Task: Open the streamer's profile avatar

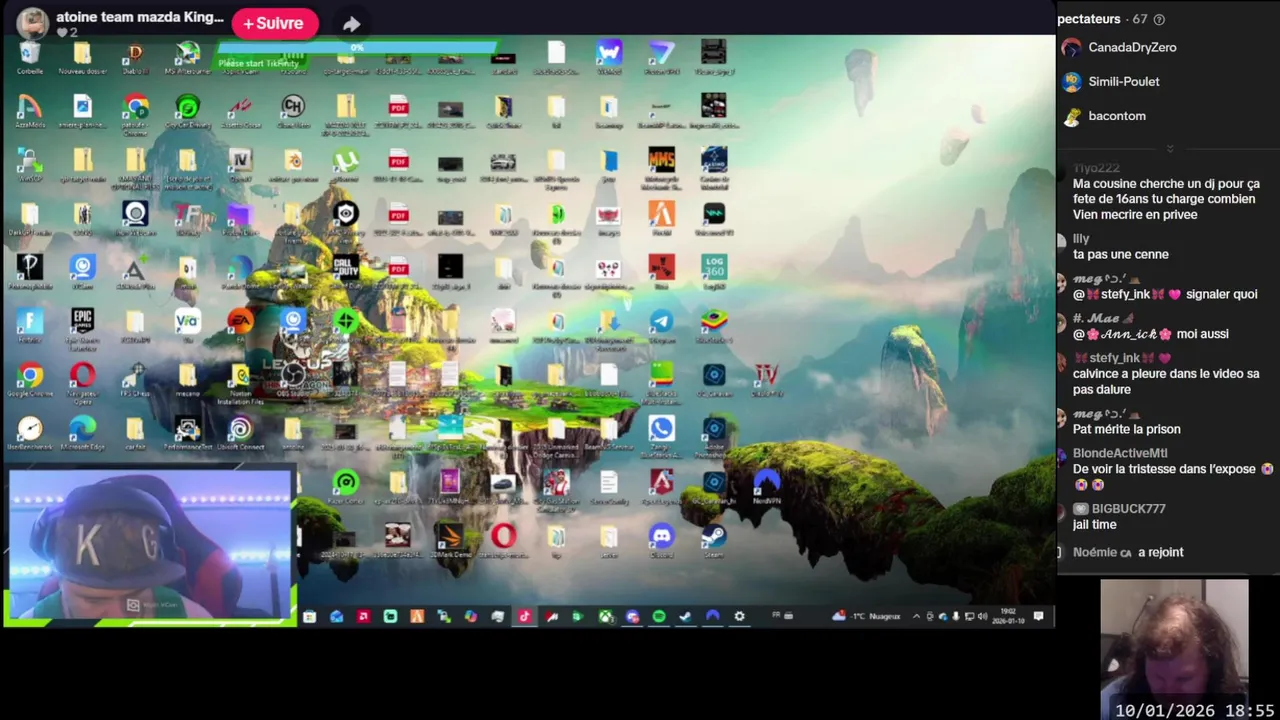Action: (x=32, y=23)
